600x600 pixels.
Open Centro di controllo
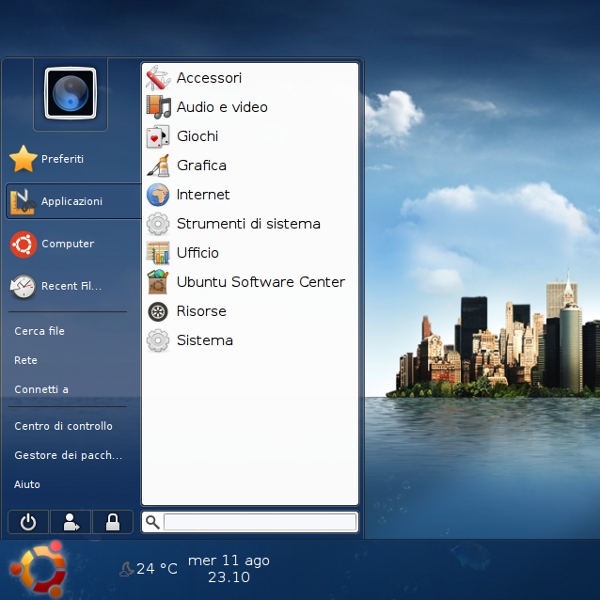64,426
